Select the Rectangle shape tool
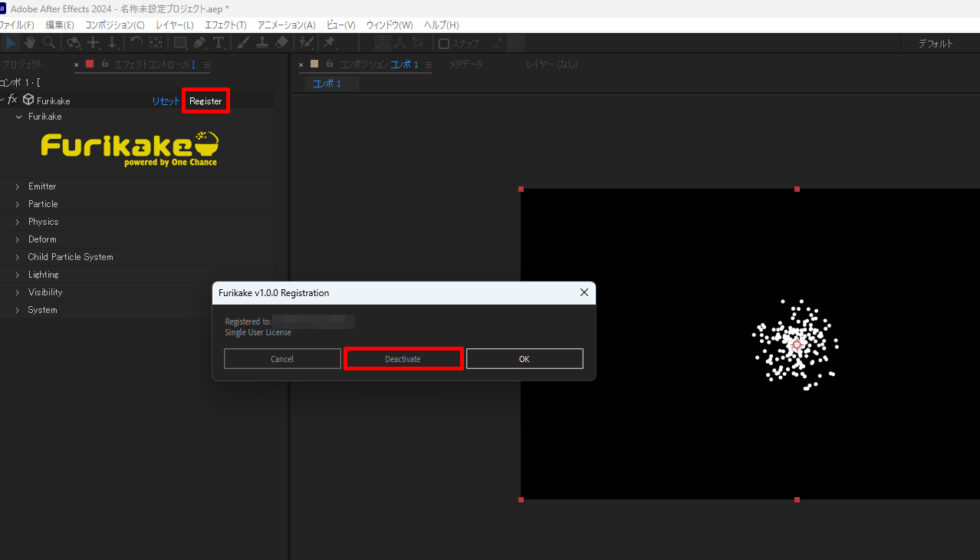The width and height of the screenshot is (980, 560). click(180, 42)
